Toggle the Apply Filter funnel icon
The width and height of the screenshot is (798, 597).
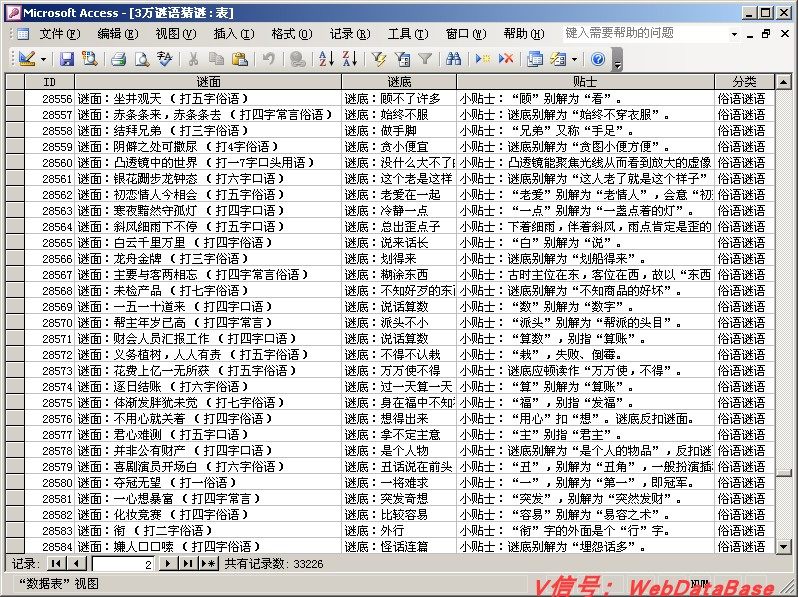(x=425, y=59)
